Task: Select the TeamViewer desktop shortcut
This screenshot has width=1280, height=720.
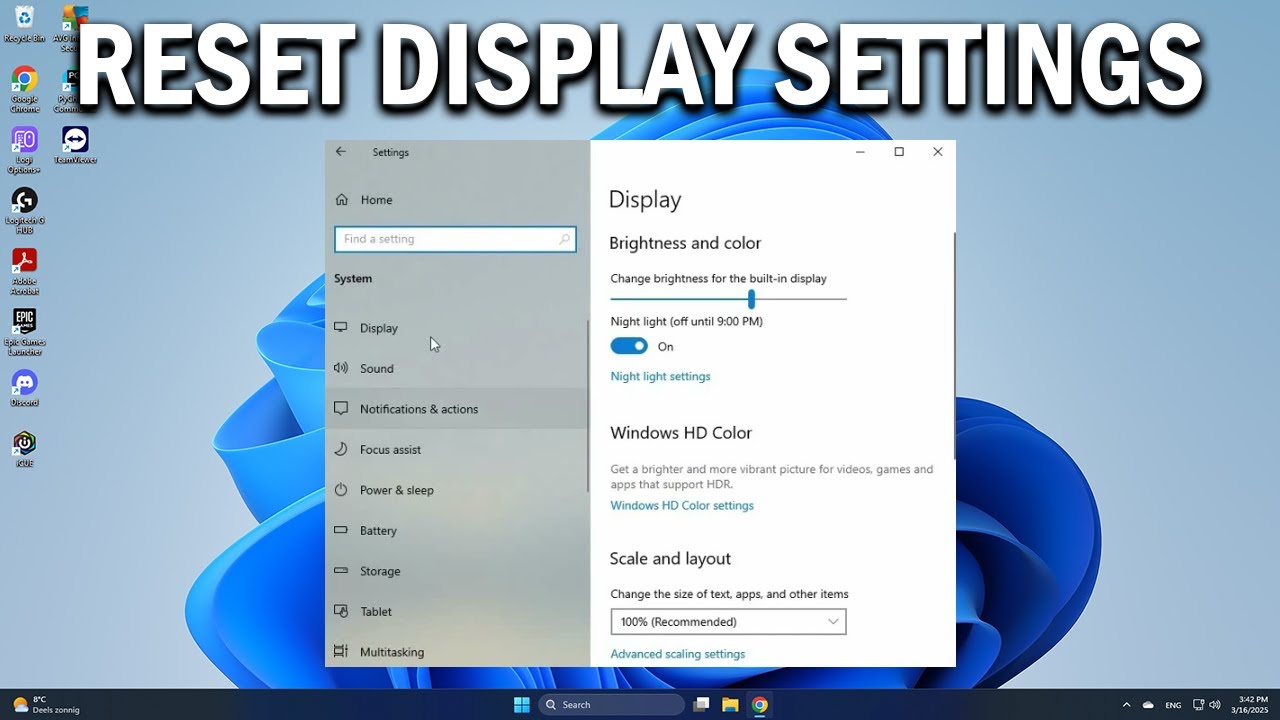Action: (x=75, y=145)
